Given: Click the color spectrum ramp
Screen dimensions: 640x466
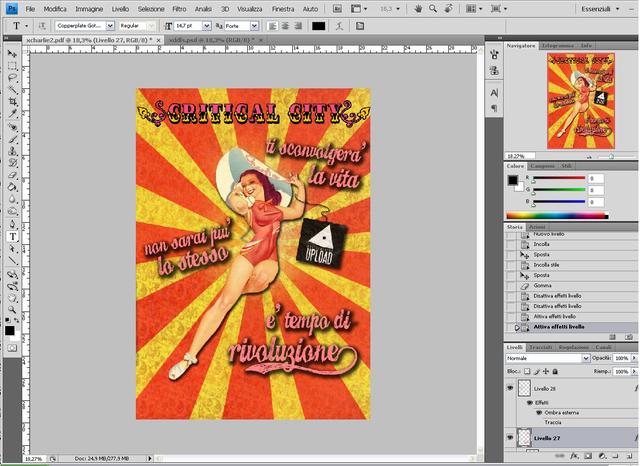Looking at the screenshot, I should pyautogui.click(x=558, y=215).
